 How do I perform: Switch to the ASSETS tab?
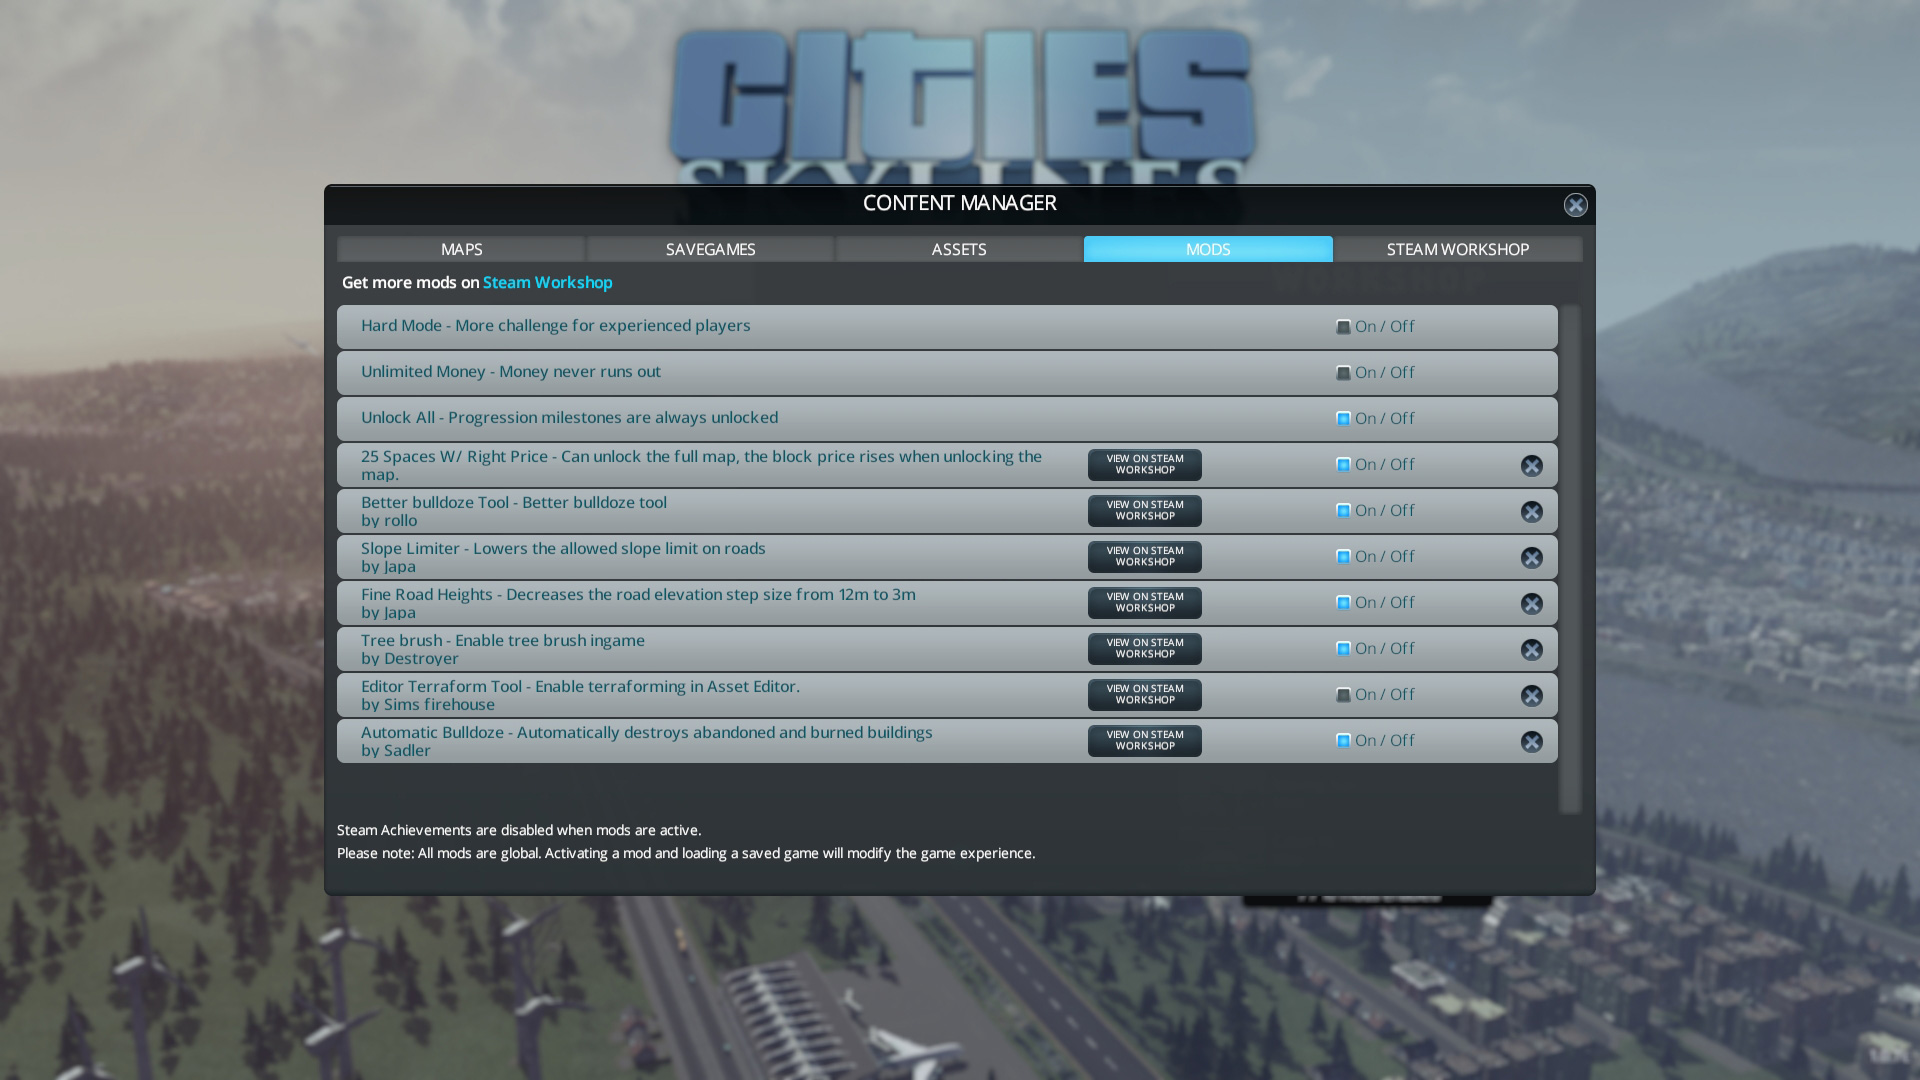(959, 248)
